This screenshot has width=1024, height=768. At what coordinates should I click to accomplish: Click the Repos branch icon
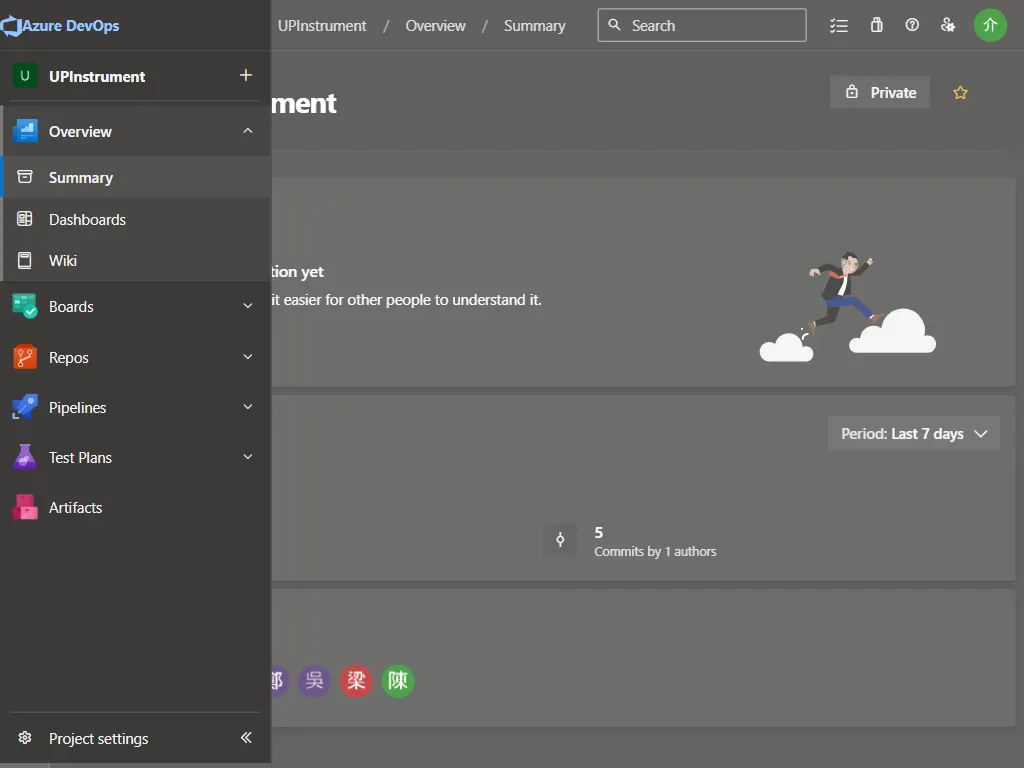[x=25, y=357]
